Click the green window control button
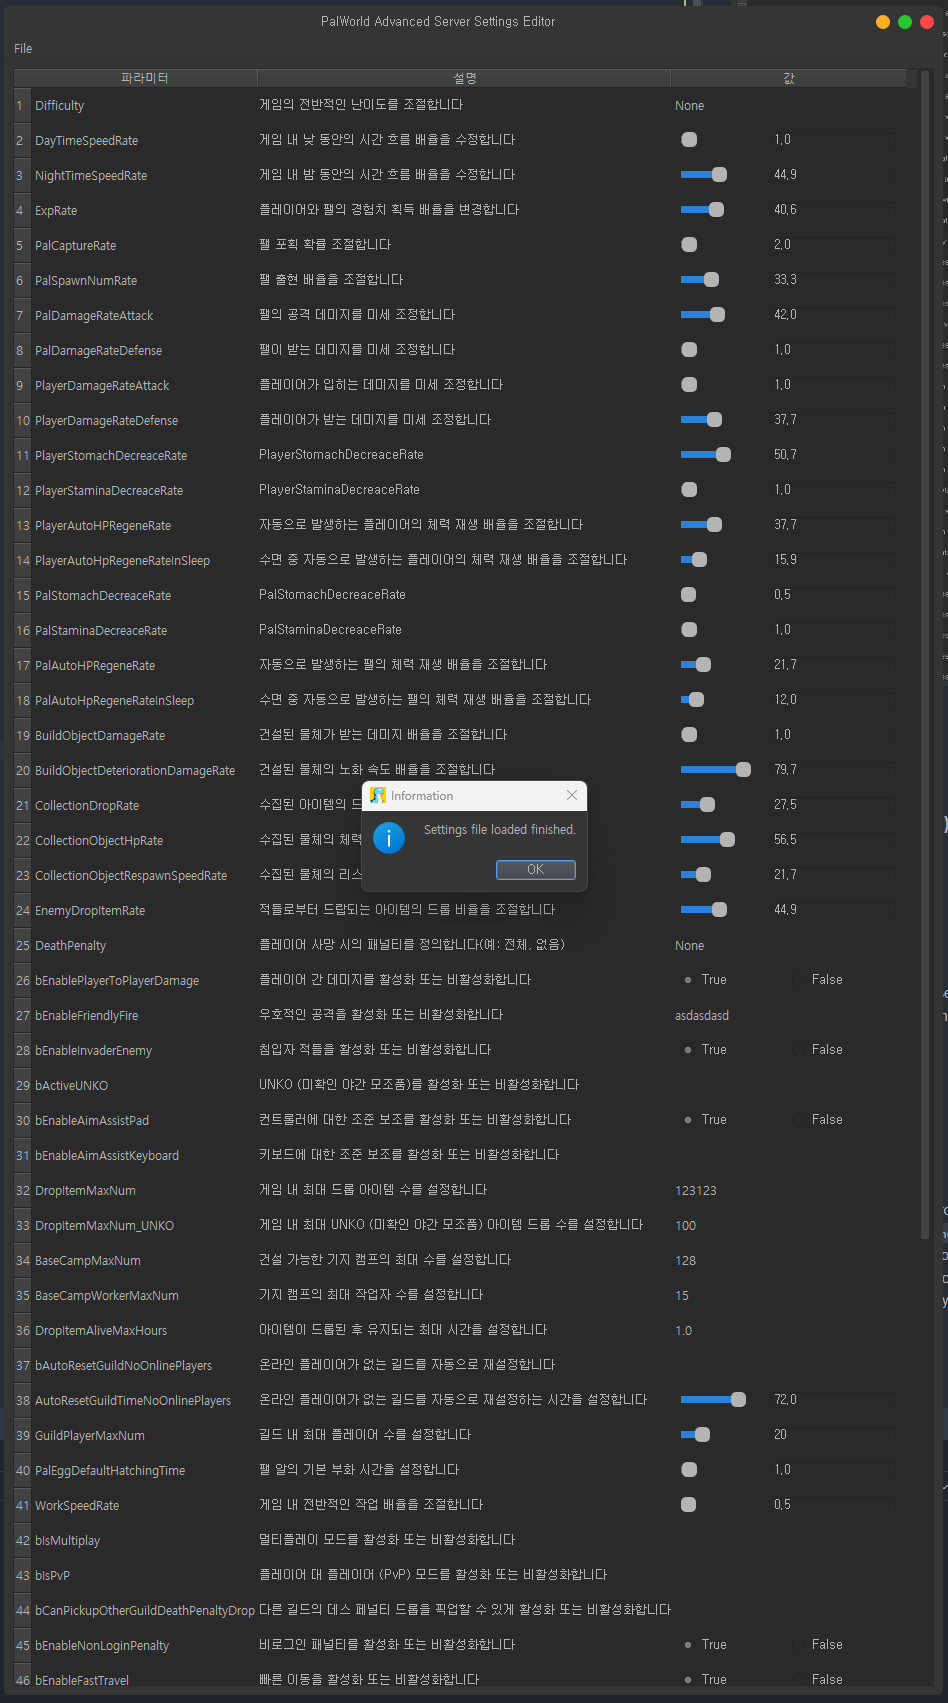This screenshot has height=1703, width=948. [x=904, y=22]
